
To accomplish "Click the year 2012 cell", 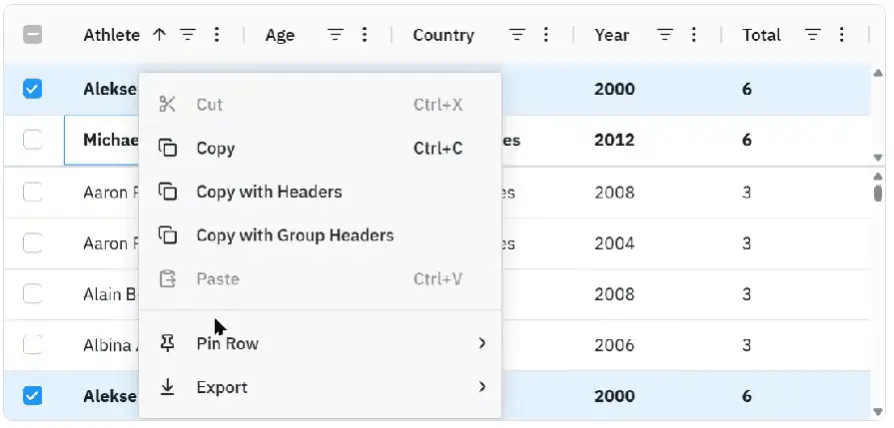I will point(614,140).
